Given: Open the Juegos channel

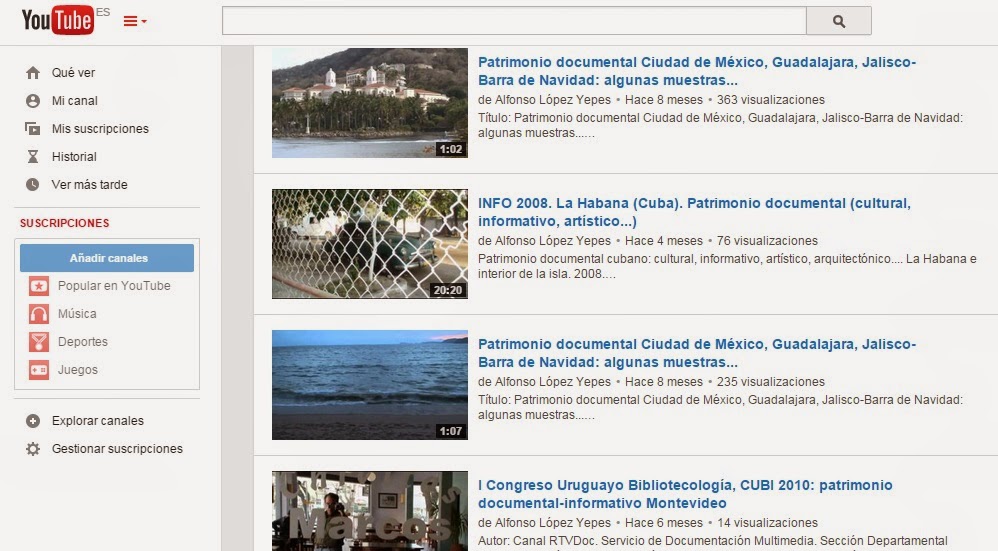Looking at the screenshot, I should point(78,370).
